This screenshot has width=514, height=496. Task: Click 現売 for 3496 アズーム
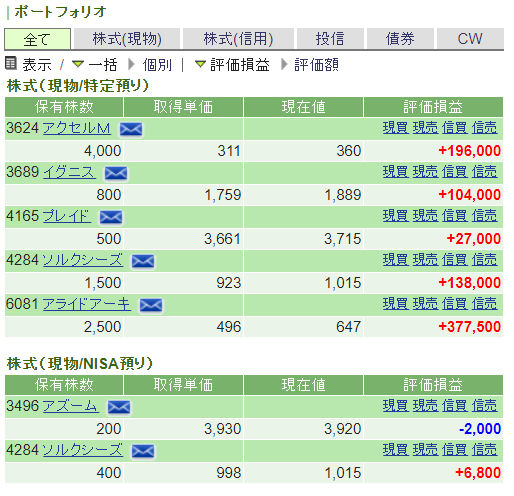425,406
